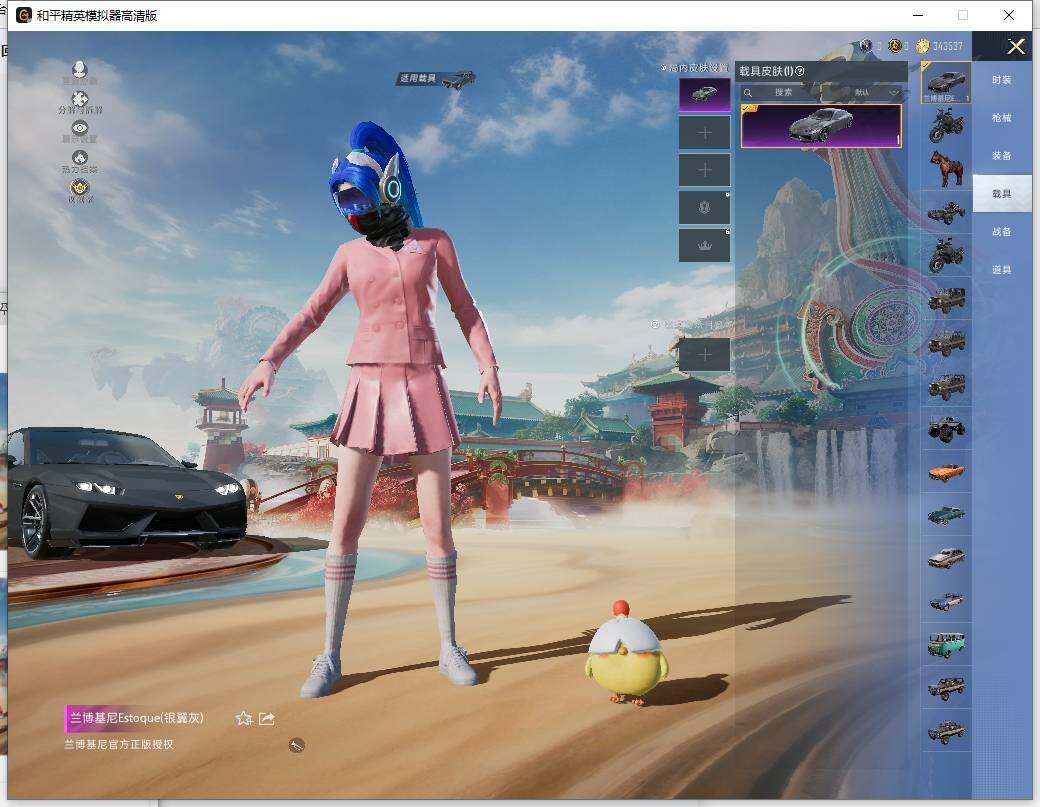
Task: Click the 分解与拆解 puzzle icon
Action: click(x=80, y=100)
